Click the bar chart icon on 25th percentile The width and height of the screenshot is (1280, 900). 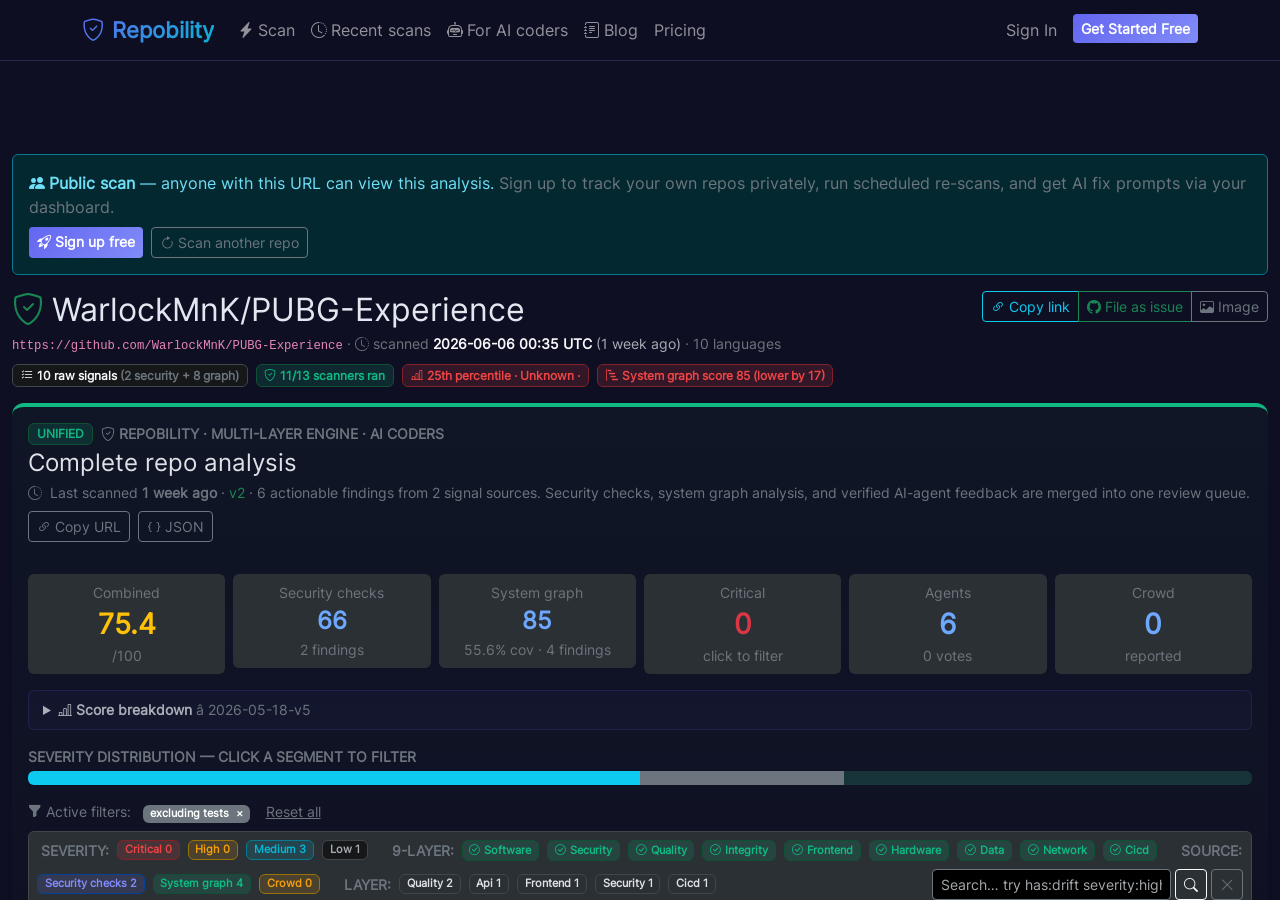click(417, 375)
